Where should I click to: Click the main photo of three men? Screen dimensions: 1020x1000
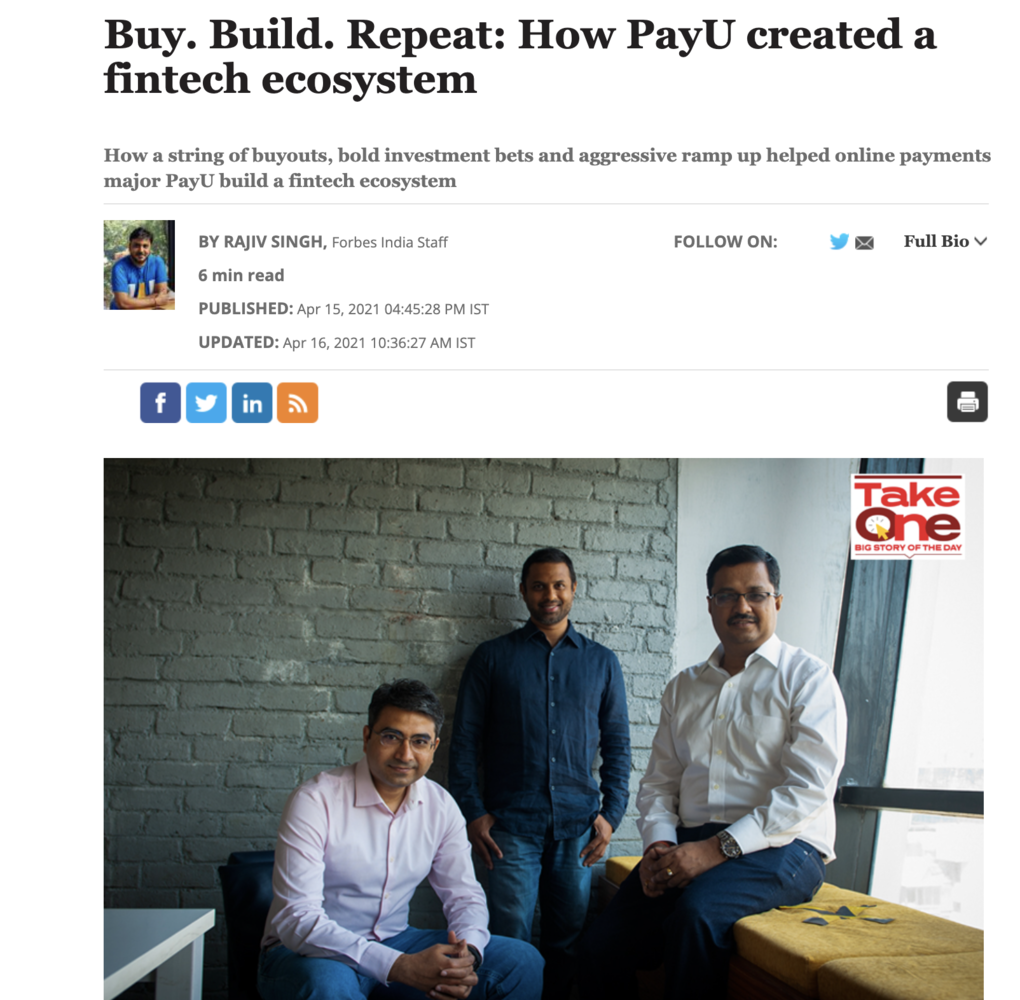[544, 729]
